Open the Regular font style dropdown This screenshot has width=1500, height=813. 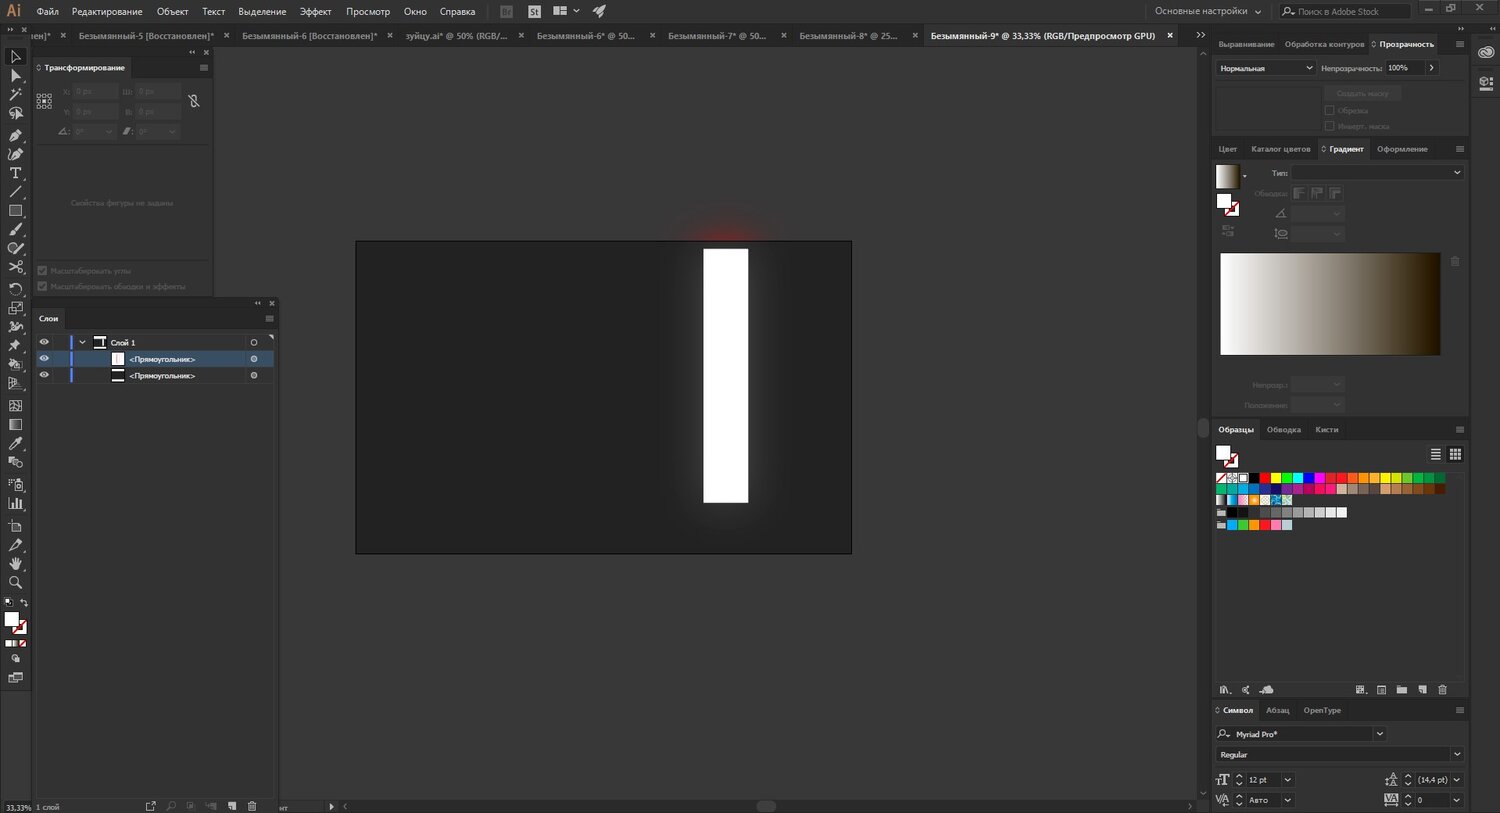point(1457,754)
